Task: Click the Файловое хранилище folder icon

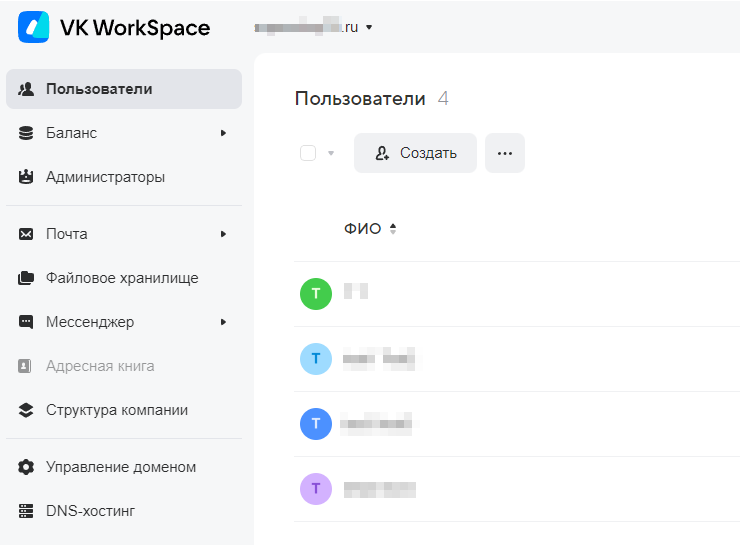Action: point(26,278)
